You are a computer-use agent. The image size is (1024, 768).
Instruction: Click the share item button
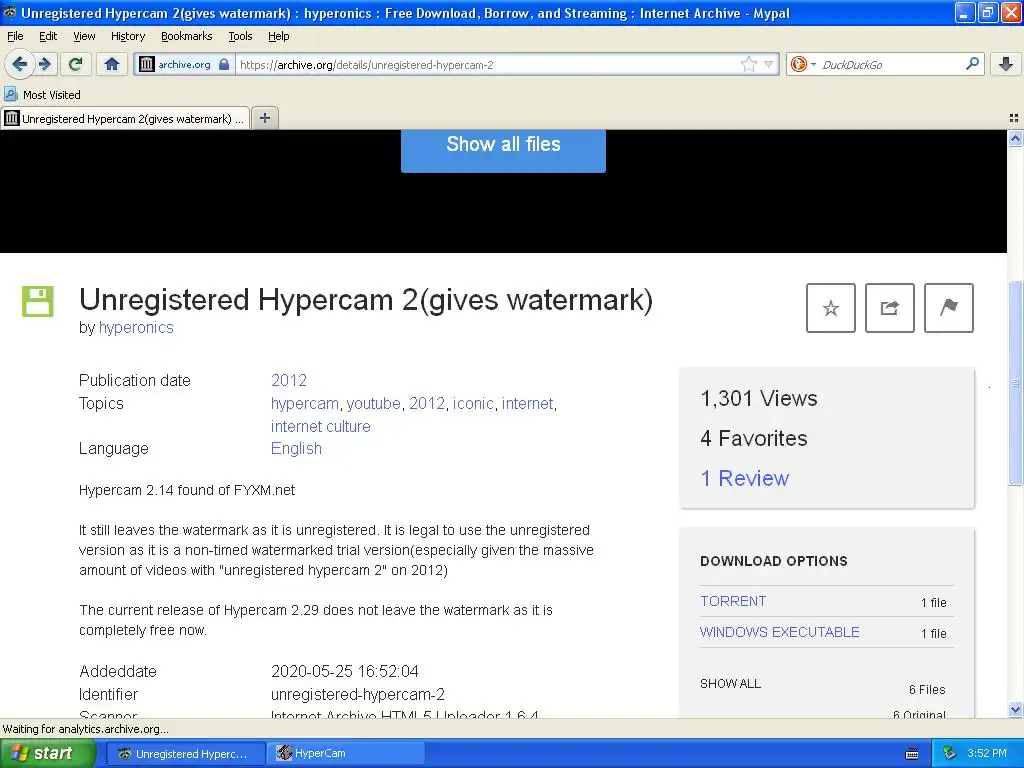(889, 308)
